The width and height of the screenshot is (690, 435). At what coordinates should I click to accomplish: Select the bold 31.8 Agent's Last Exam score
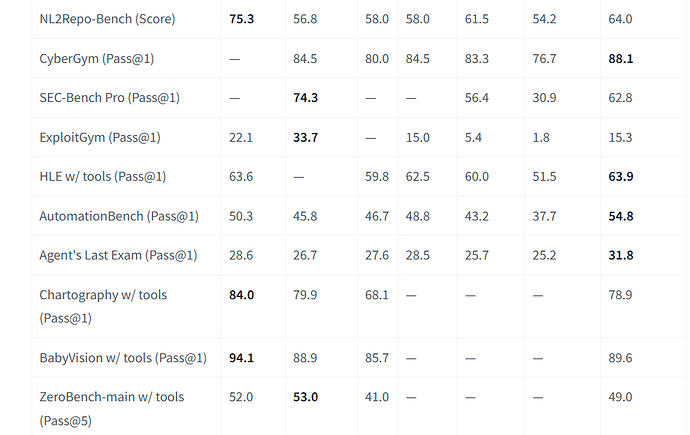621,255
